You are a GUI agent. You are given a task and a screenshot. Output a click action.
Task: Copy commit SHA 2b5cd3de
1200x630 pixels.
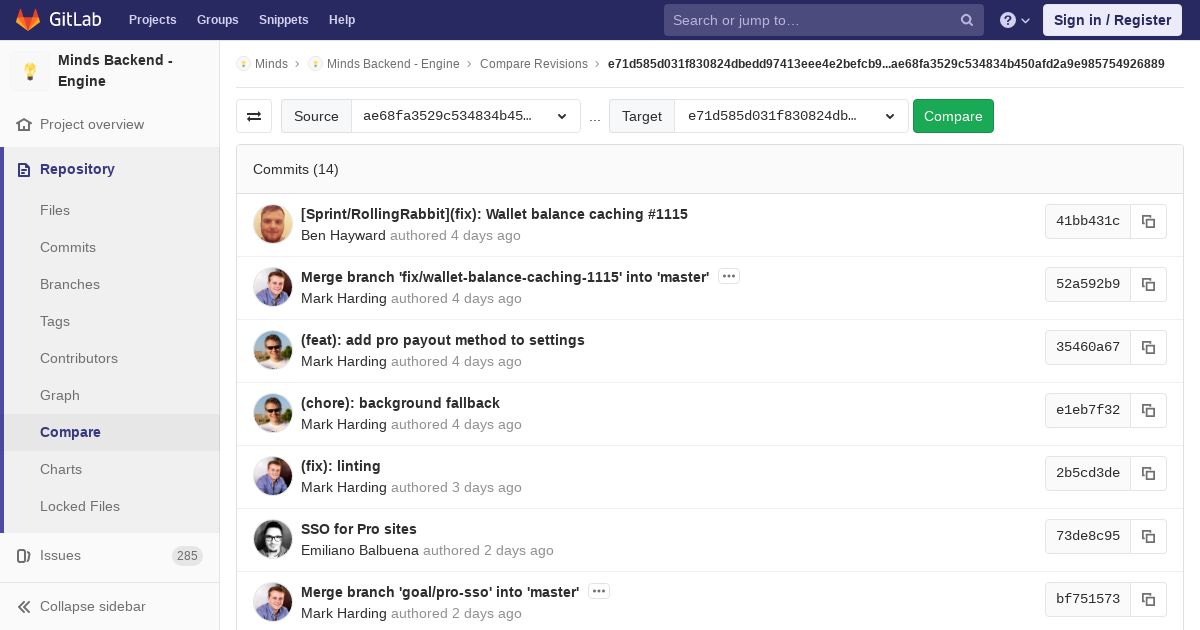coord(1149,473)
